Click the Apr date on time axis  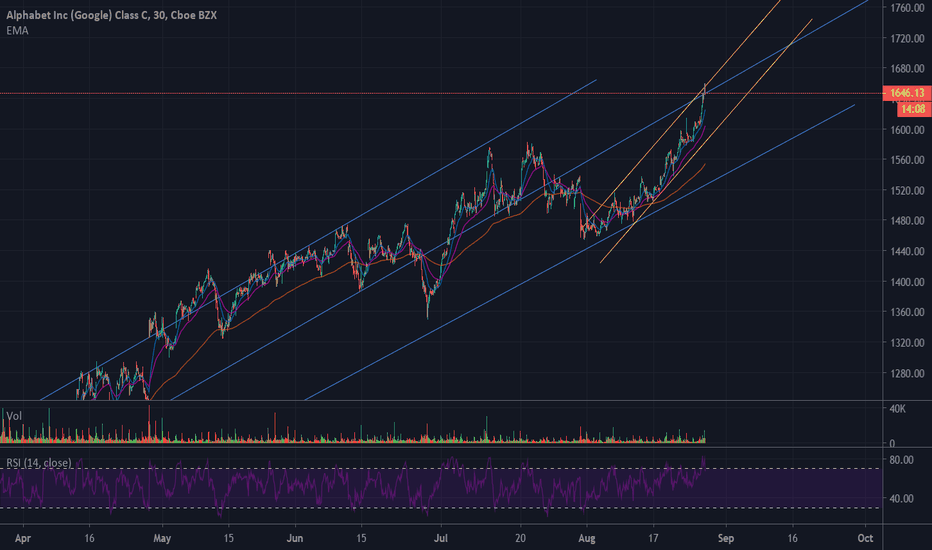(x=23, y=539)
